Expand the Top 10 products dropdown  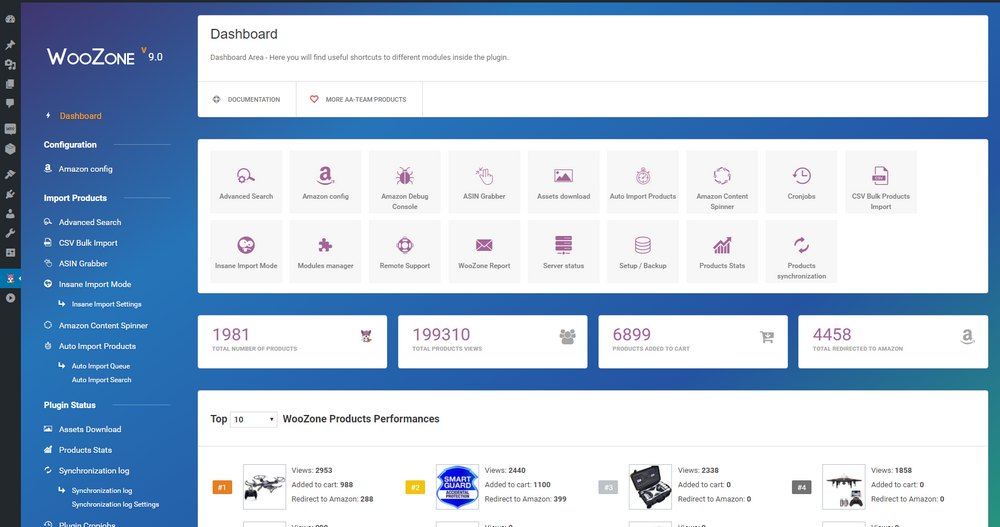tap(253, 419)
